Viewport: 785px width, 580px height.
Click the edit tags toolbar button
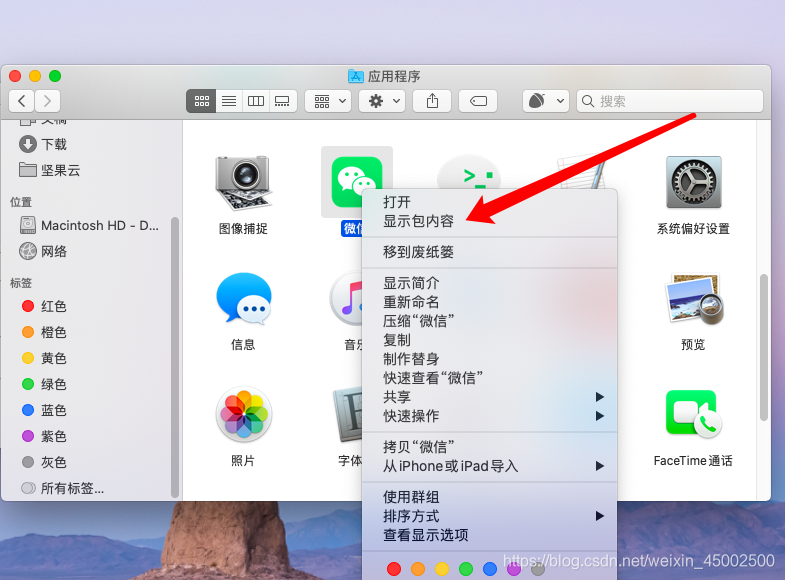pyautogui.click(x=478, y=101)
